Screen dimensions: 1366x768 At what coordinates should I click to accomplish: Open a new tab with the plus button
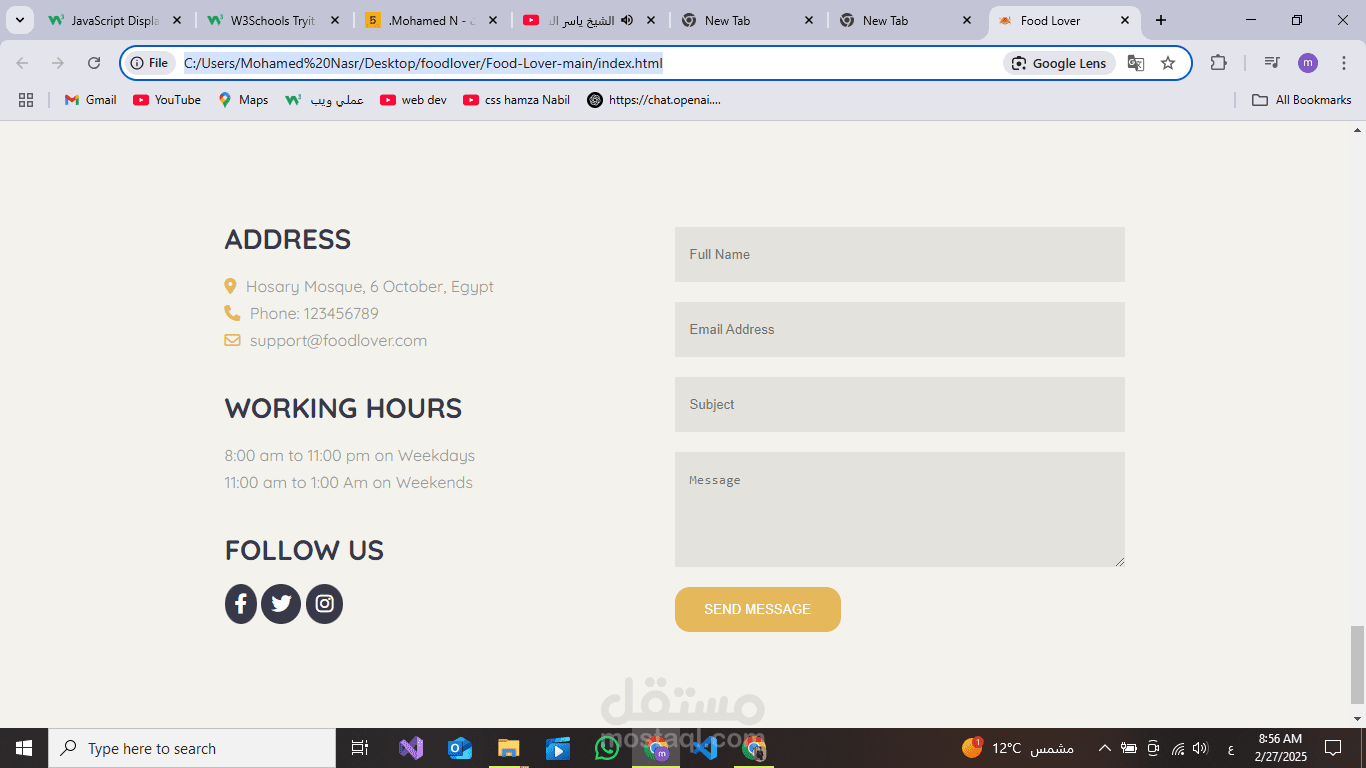click(x=1161, y=20)
